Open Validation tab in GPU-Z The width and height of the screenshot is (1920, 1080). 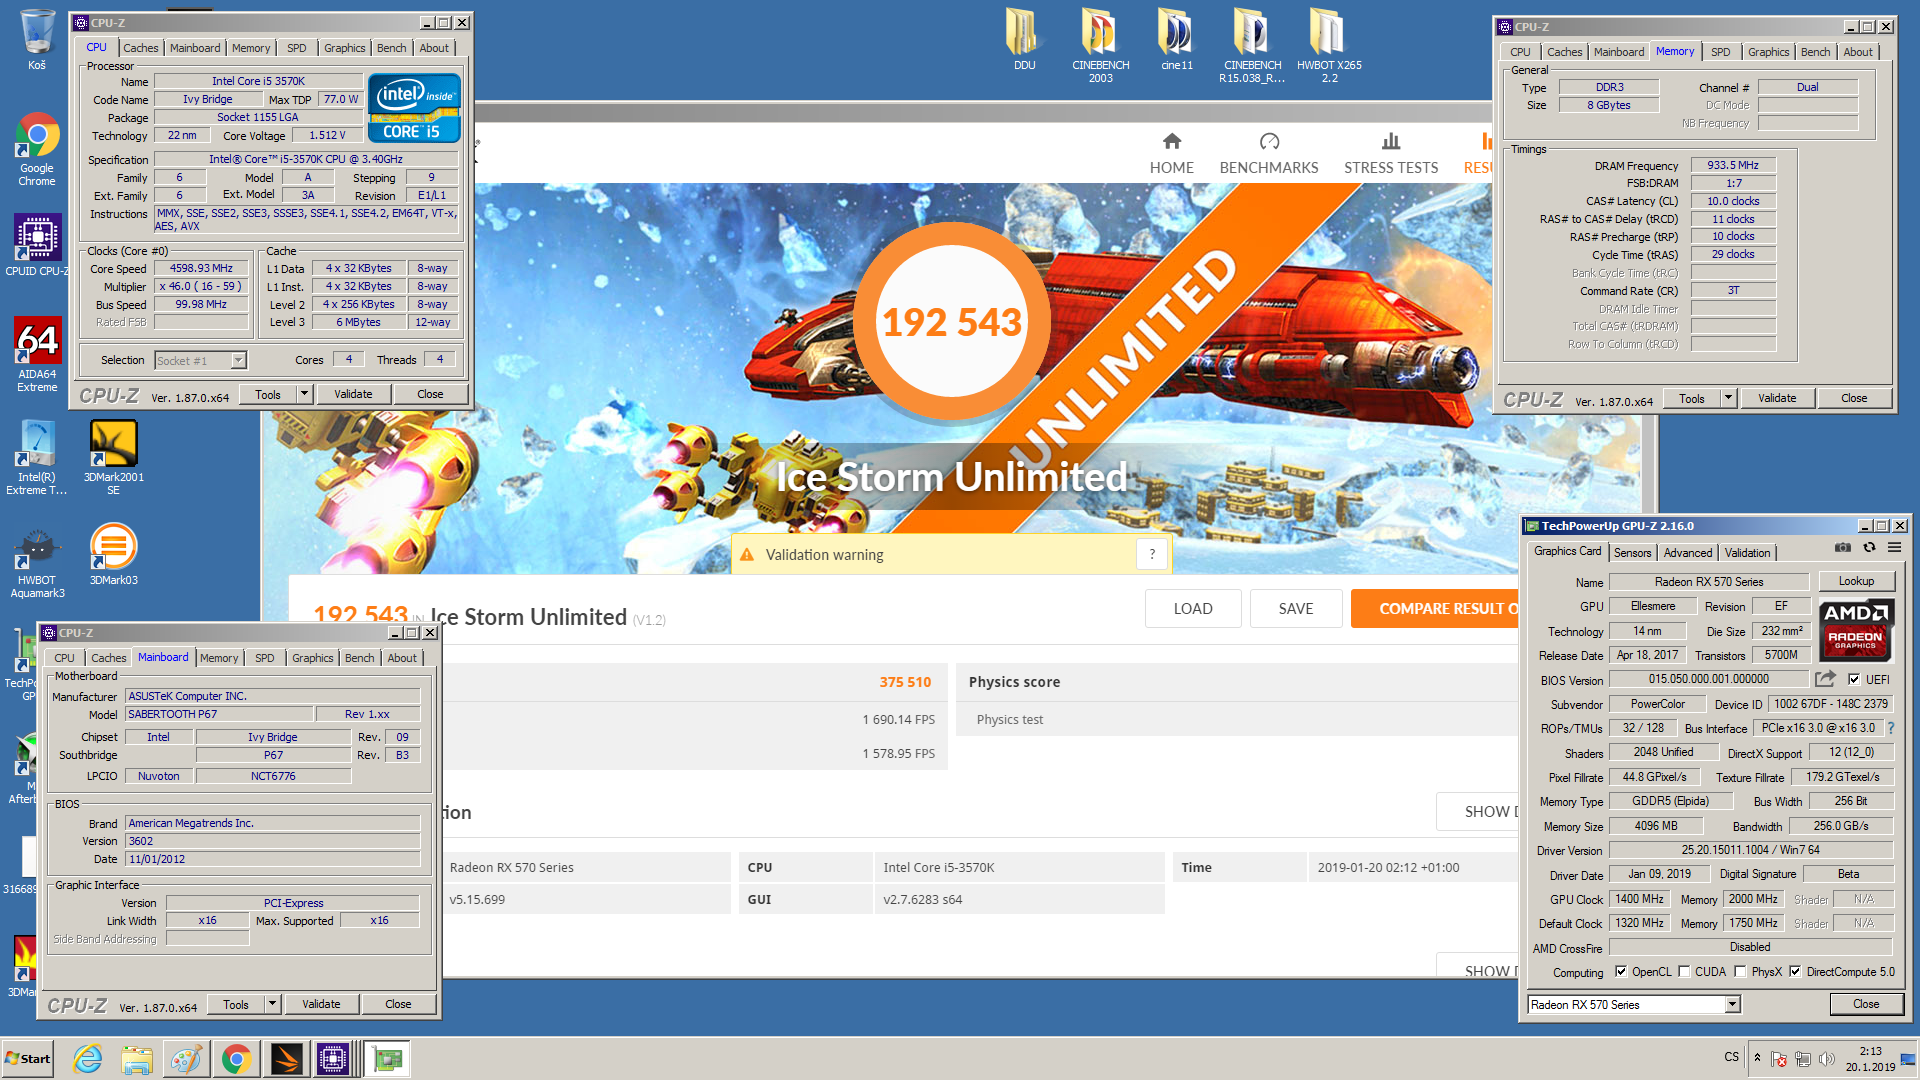pos(1747,553)
